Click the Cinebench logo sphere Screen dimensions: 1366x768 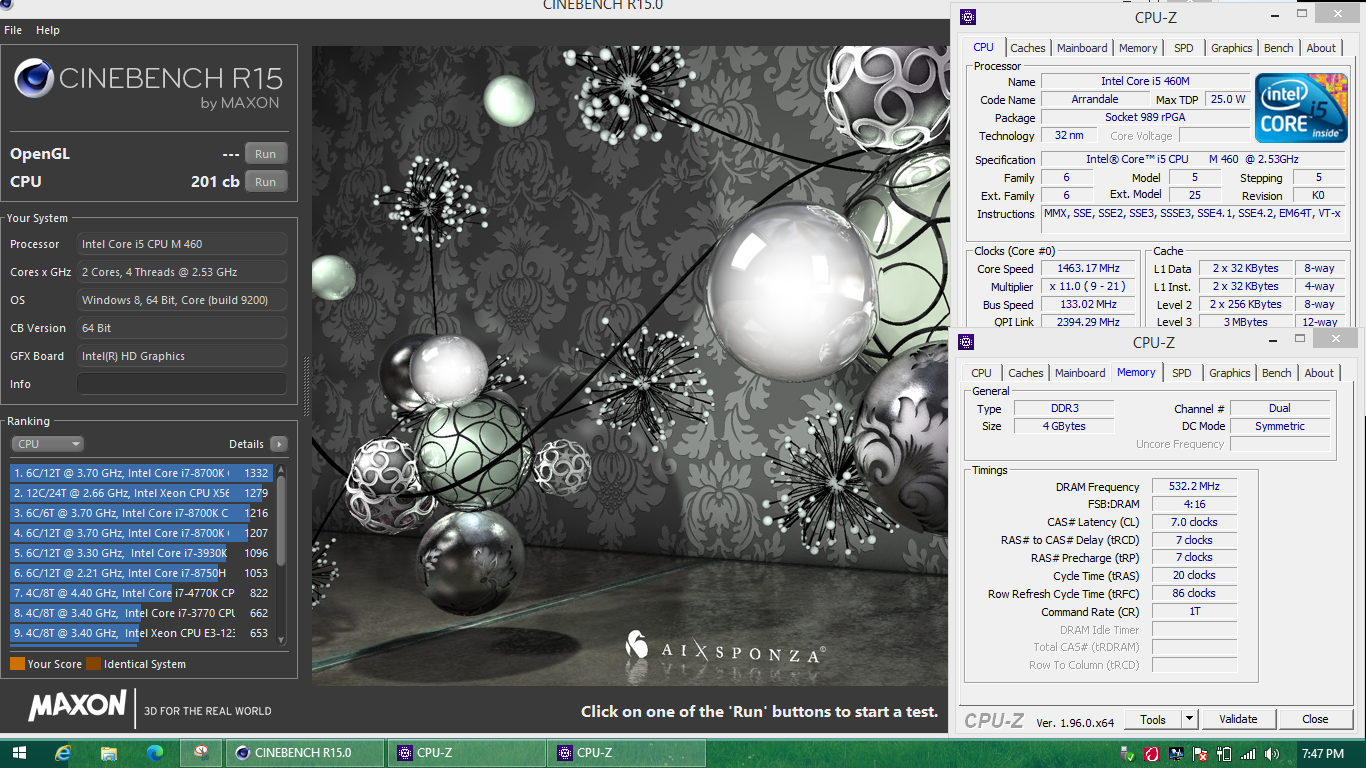[33, 78]
